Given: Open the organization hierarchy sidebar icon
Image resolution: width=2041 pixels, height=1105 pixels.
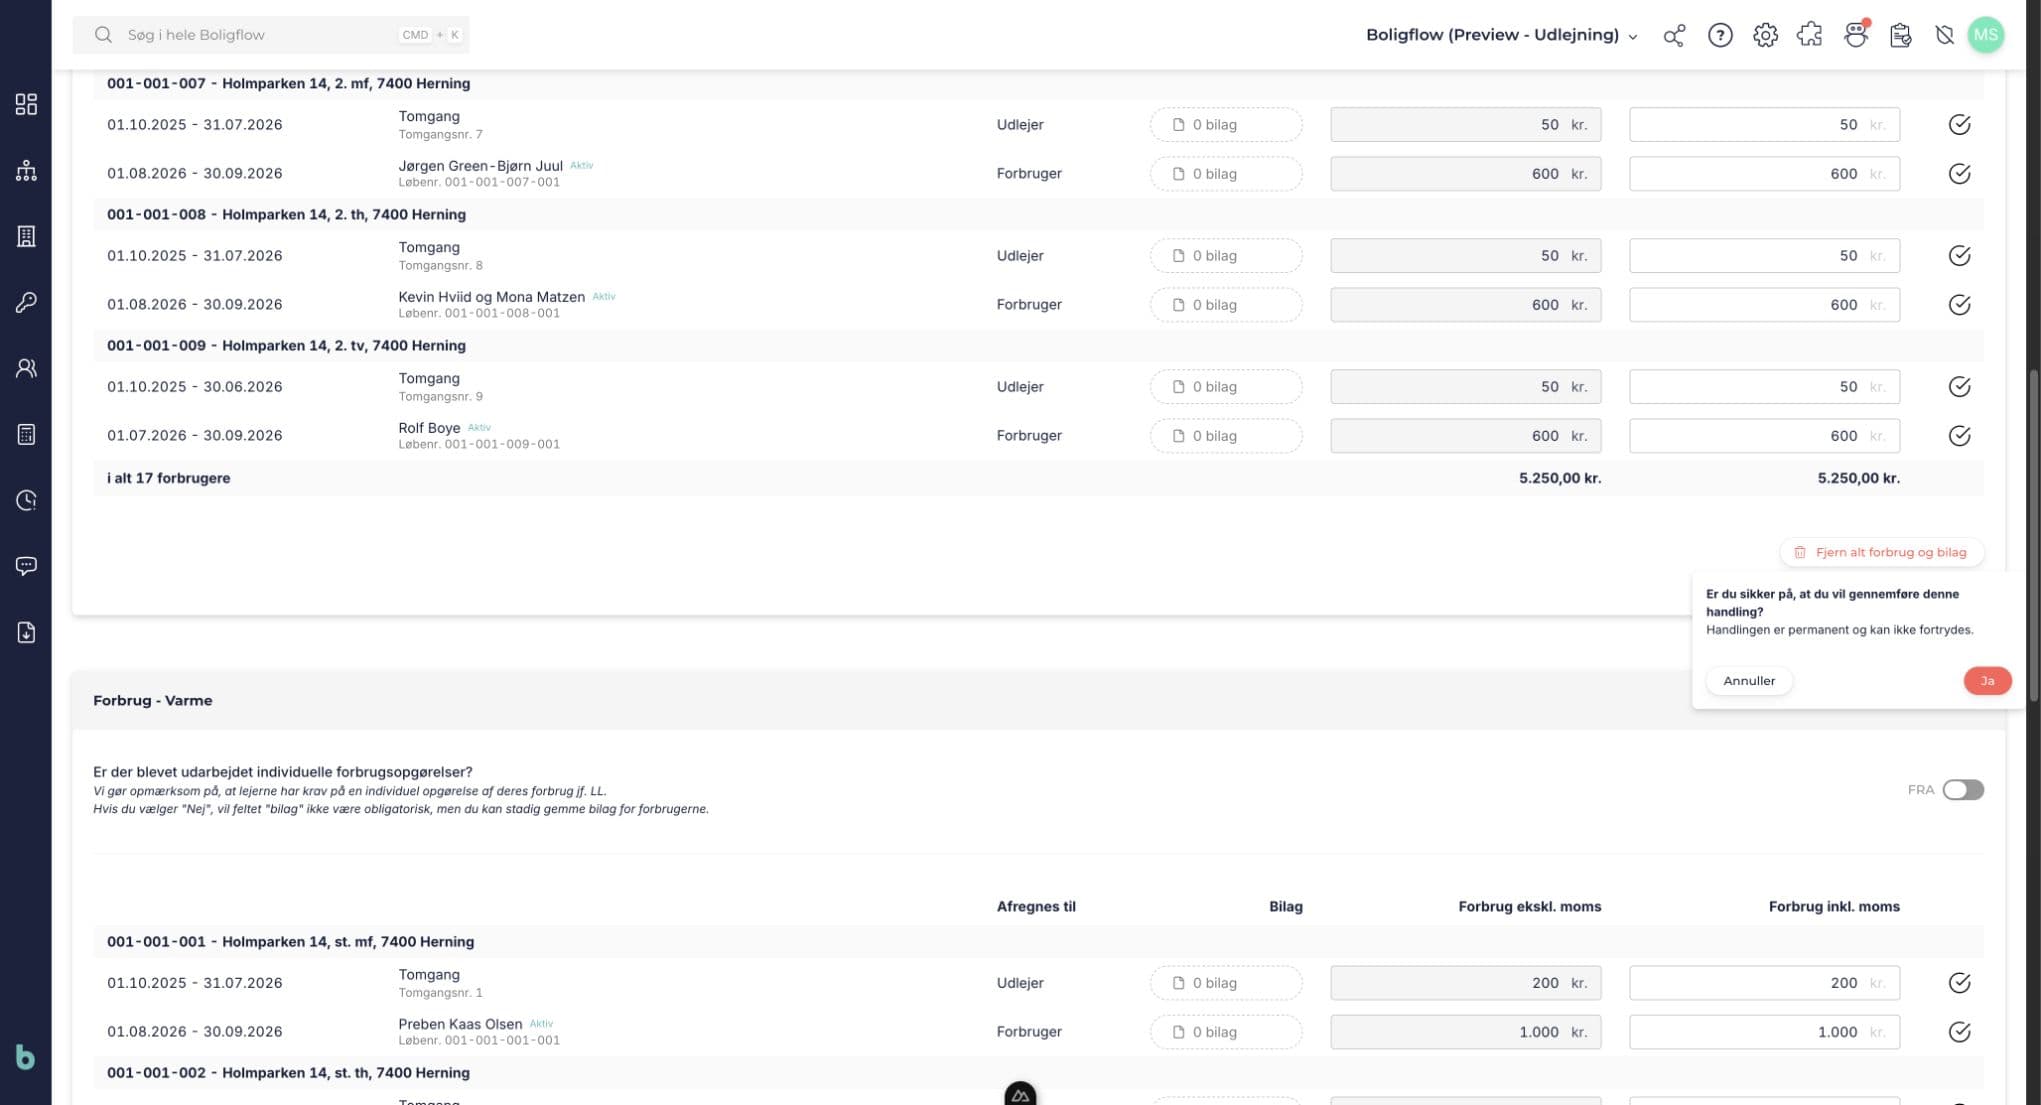Looking at the screenshot, I should tap(26, 170).
